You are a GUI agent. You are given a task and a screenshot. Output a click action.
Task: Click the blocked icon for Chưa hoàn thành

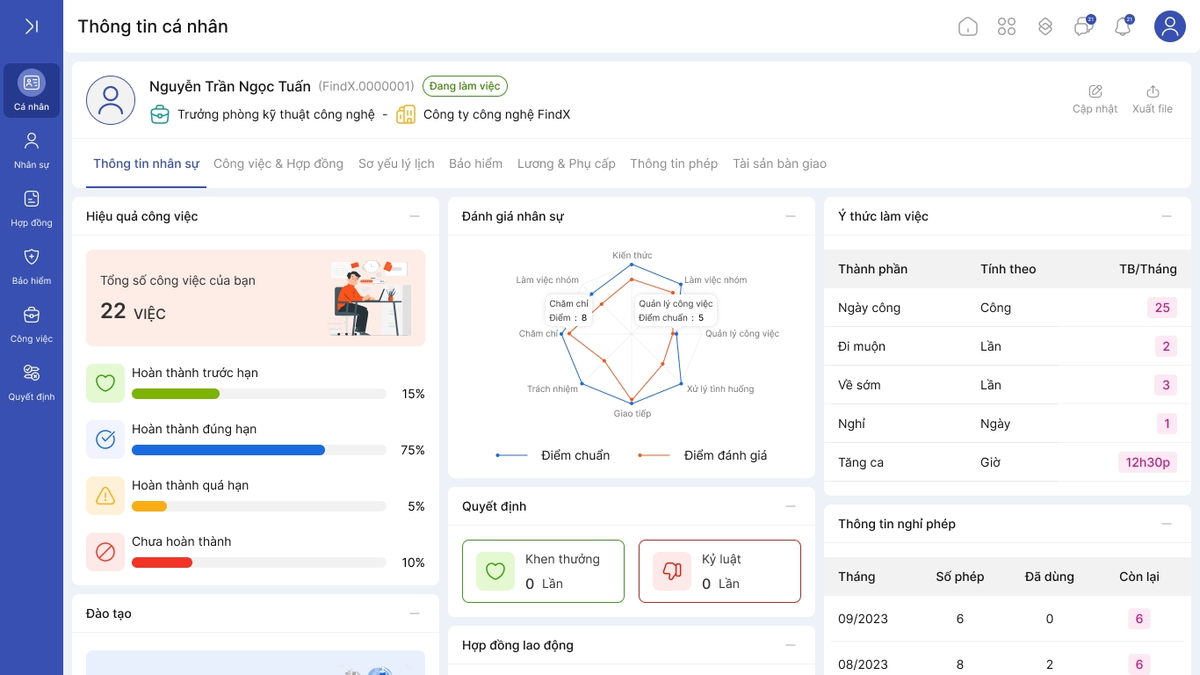pyautogui.click(x=105, y=551)
